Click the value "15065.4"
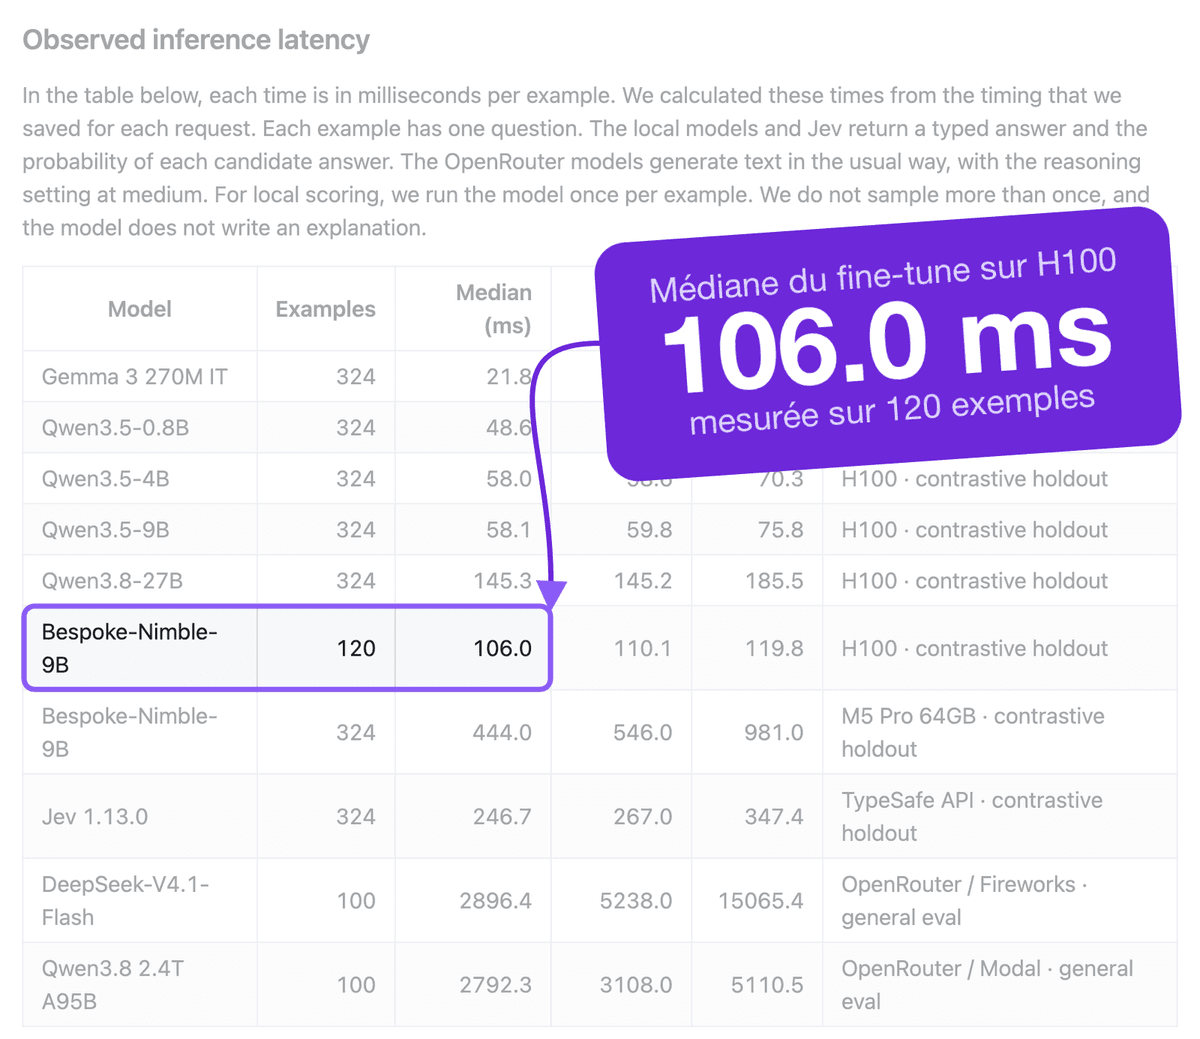Viewport: 1200px width, 1039px height. (761, 900)
